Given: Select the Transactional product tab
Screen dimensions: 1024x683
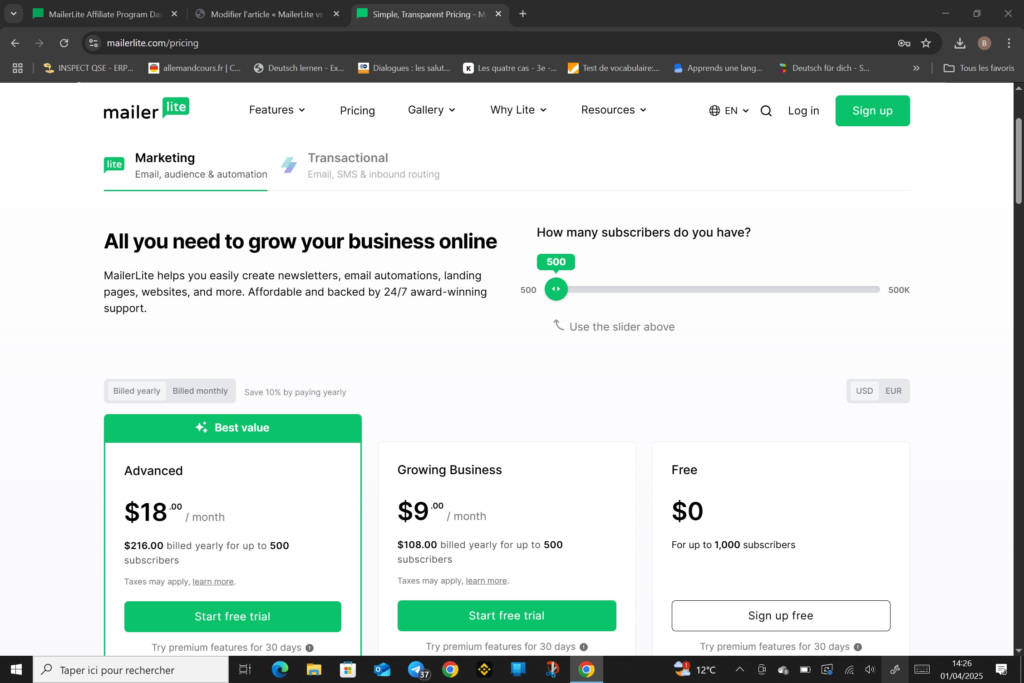Looking at the screenshot, I should pyautogui.click(x=360, y=166).
